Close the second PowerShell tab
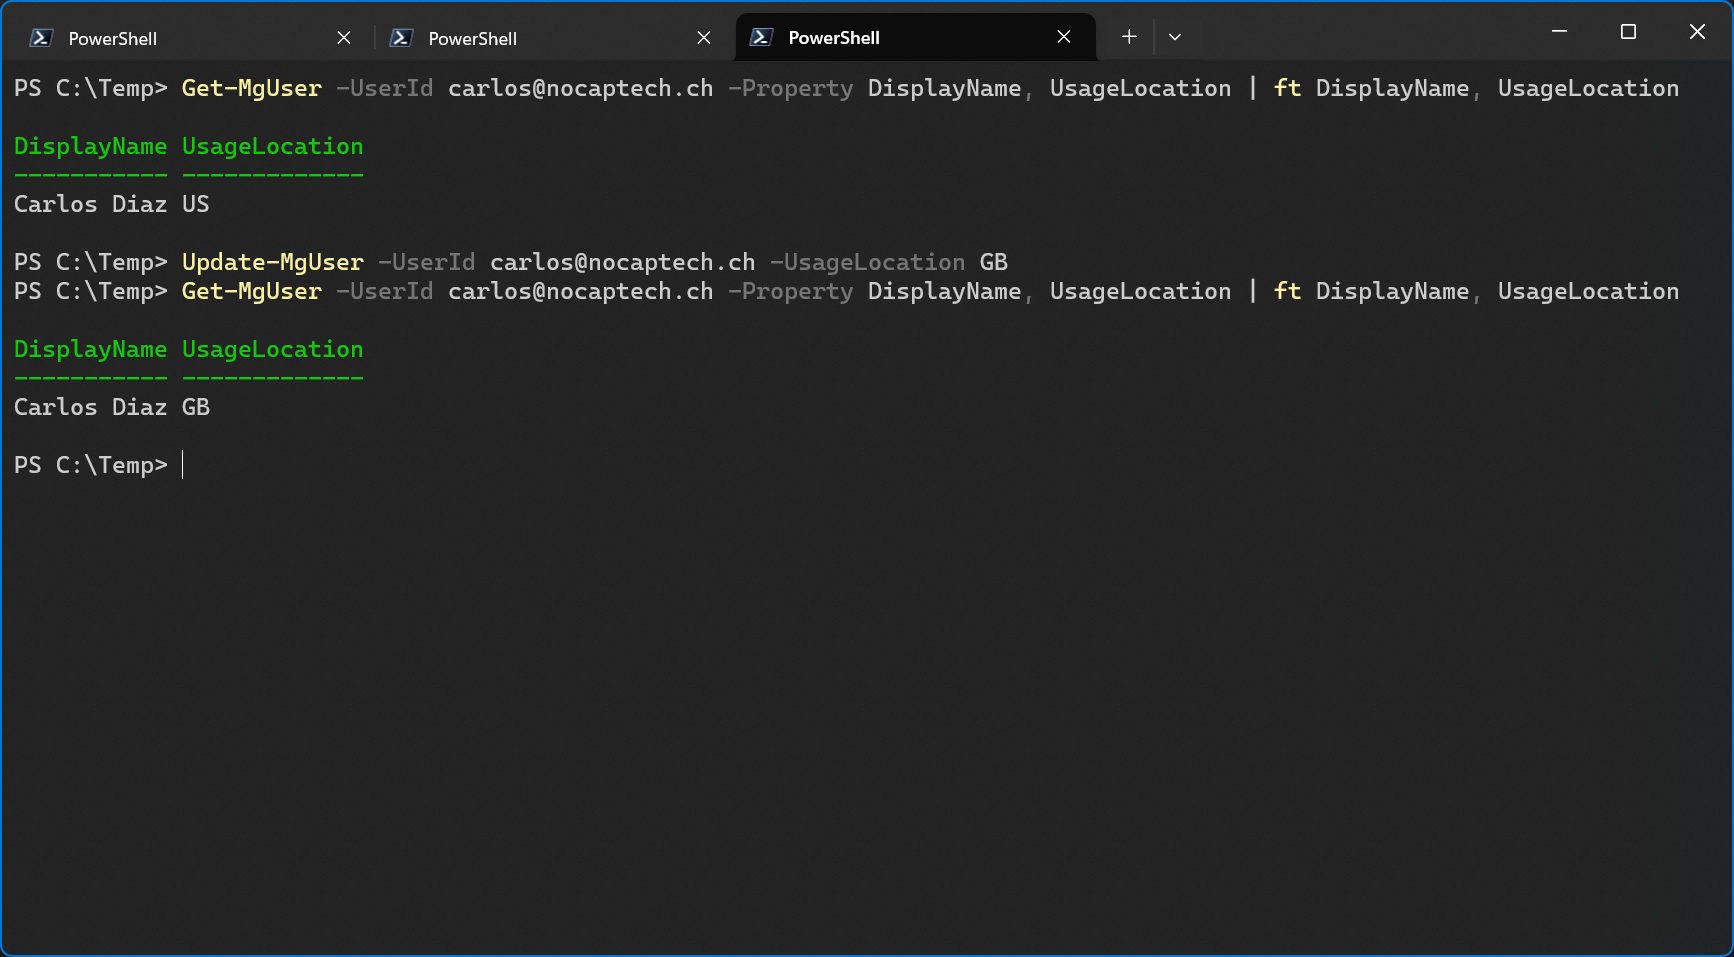 pos(704,38)
